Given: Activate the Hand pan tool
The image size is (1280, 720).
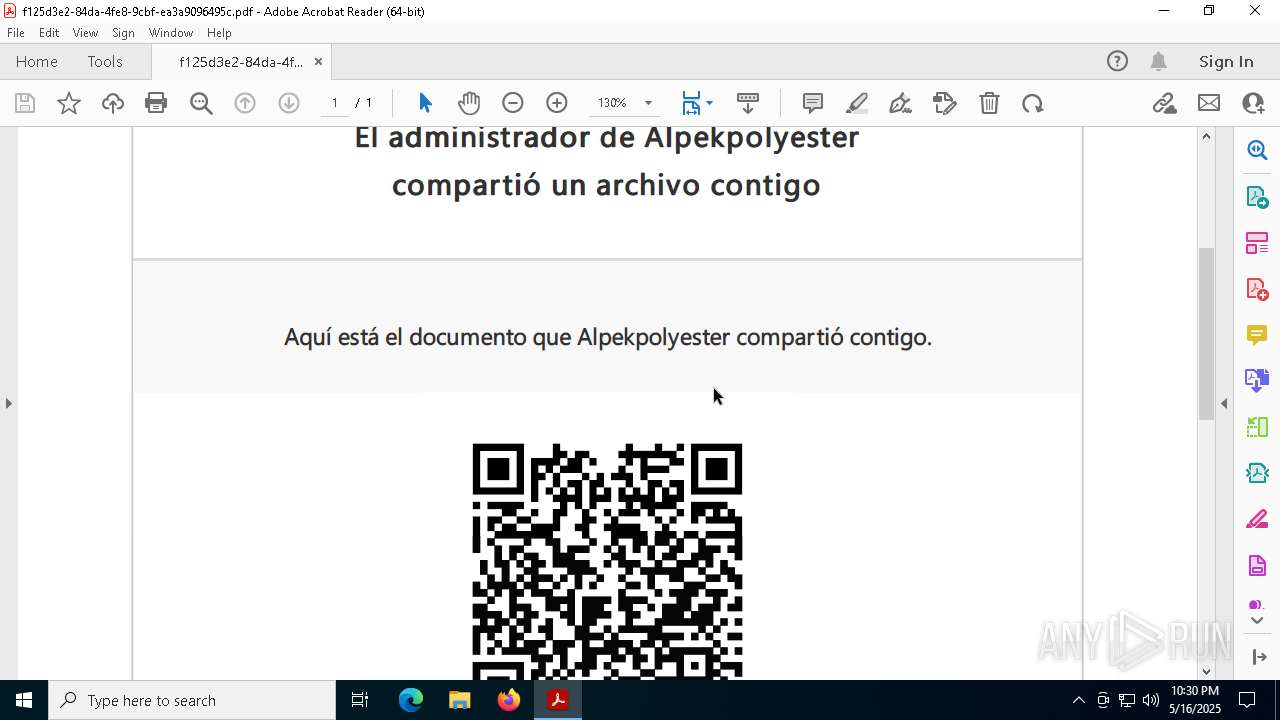Looking at the screenshot, I should click(x=469, y=103).
